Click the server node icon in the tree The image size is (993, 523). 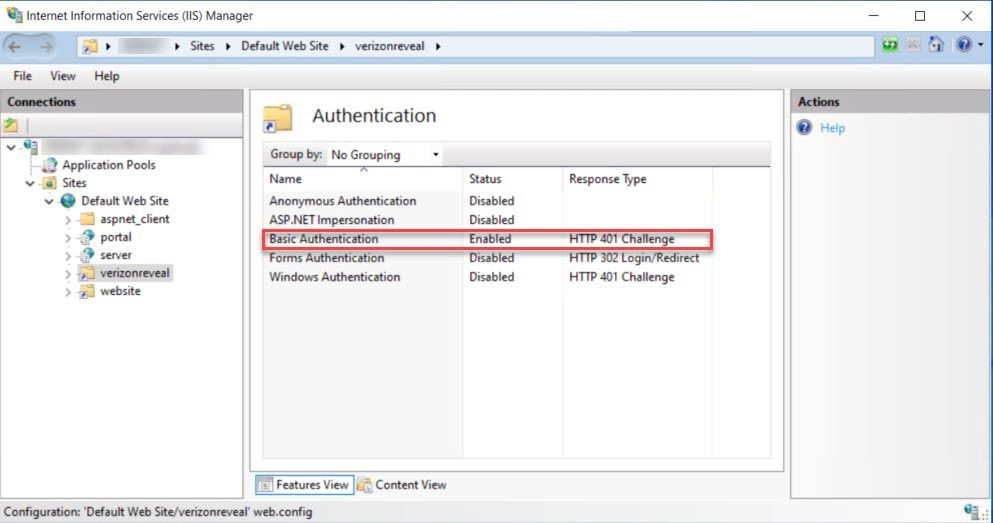30,147
